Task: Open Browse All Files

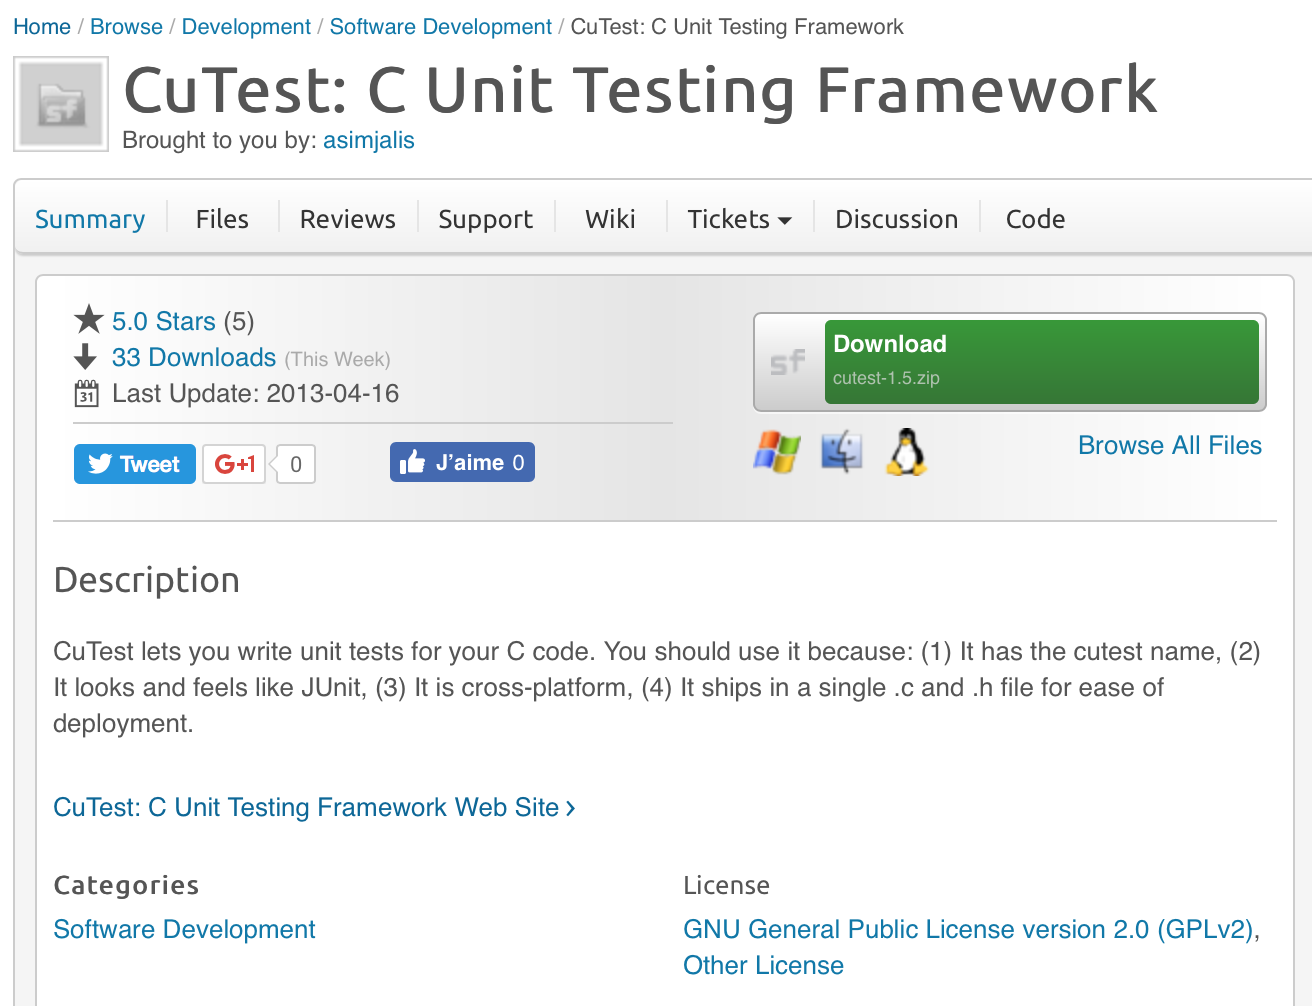Action: 1169,445
